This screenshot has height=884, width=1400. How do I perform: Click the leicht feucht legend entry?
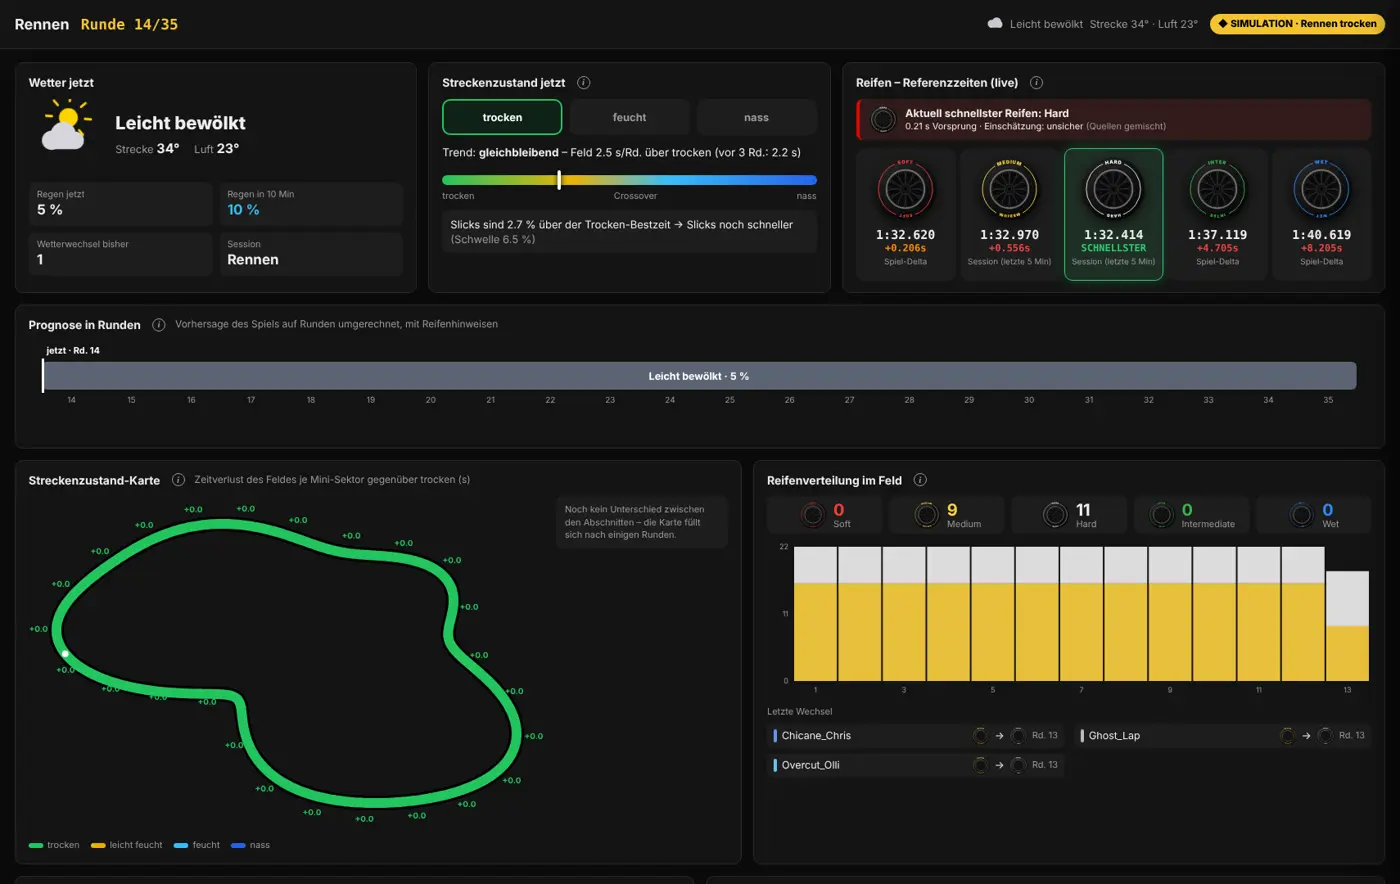pos(126,845)
